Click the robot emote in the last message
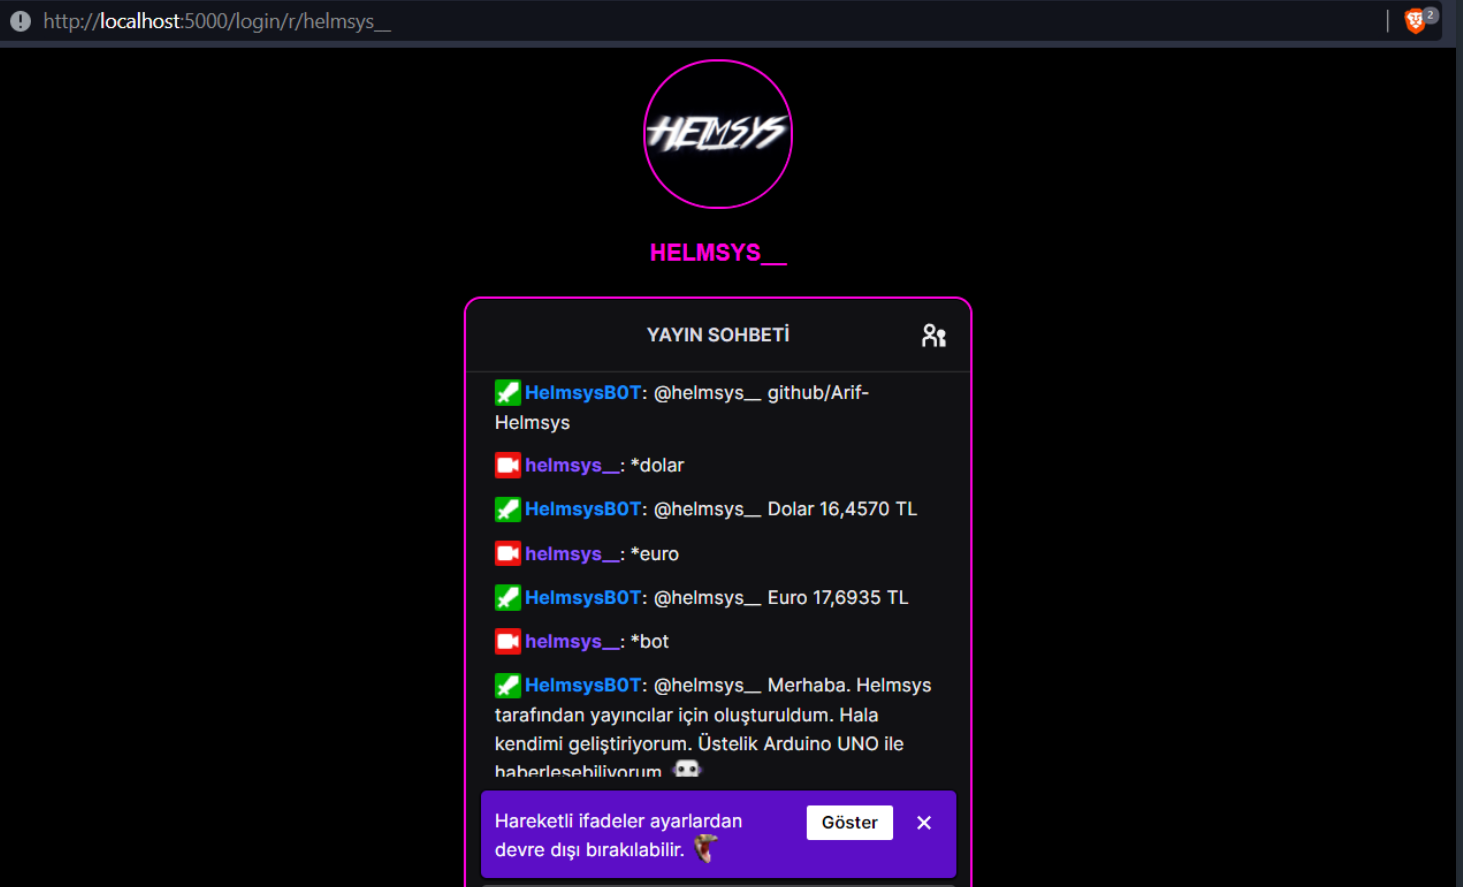 [687, 769]
